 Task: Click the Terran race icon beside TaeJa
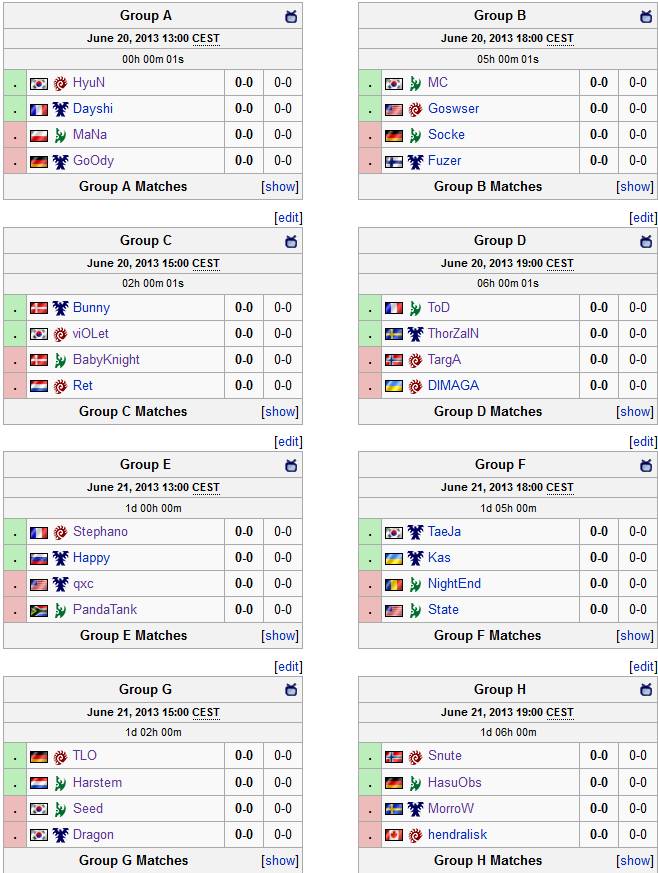415,532
